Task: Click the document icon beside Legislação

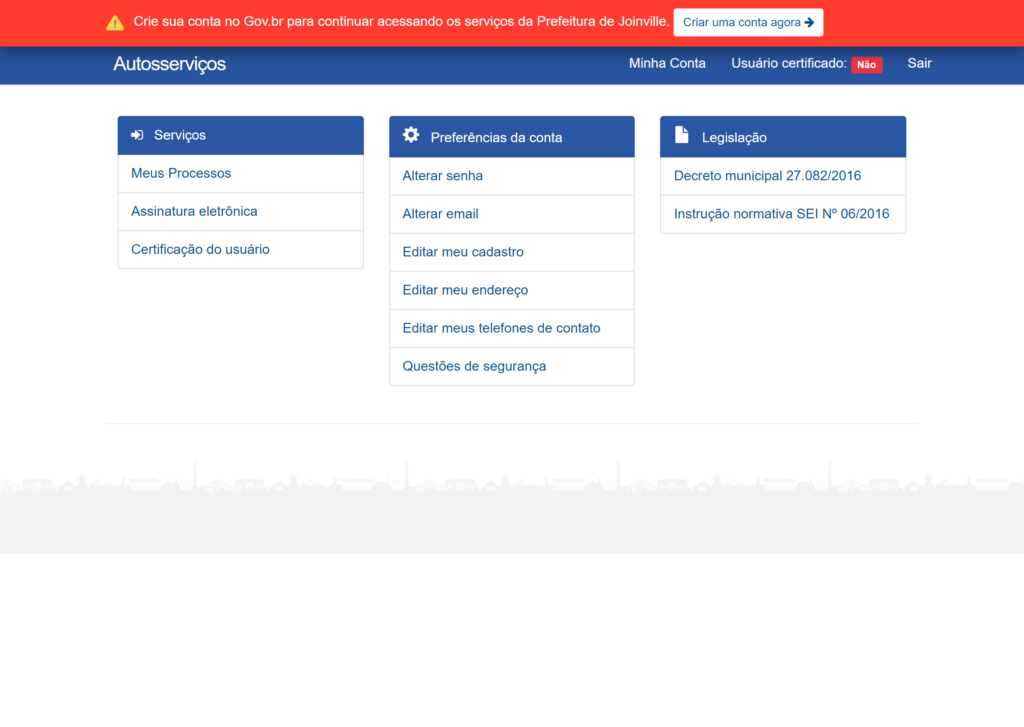Action: [x=682, y=135]
